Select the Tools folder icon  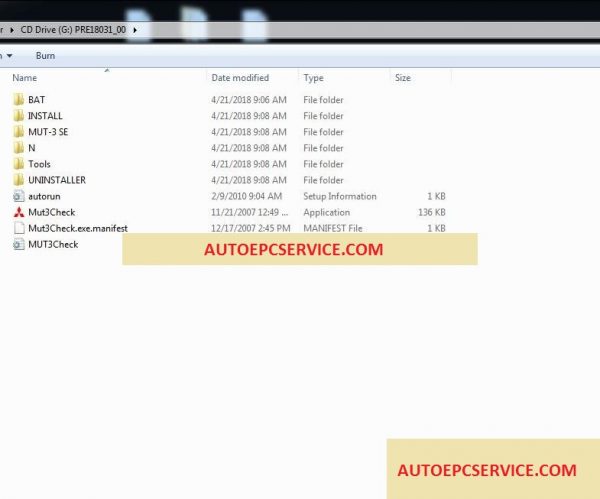click(x=18, y=164)
